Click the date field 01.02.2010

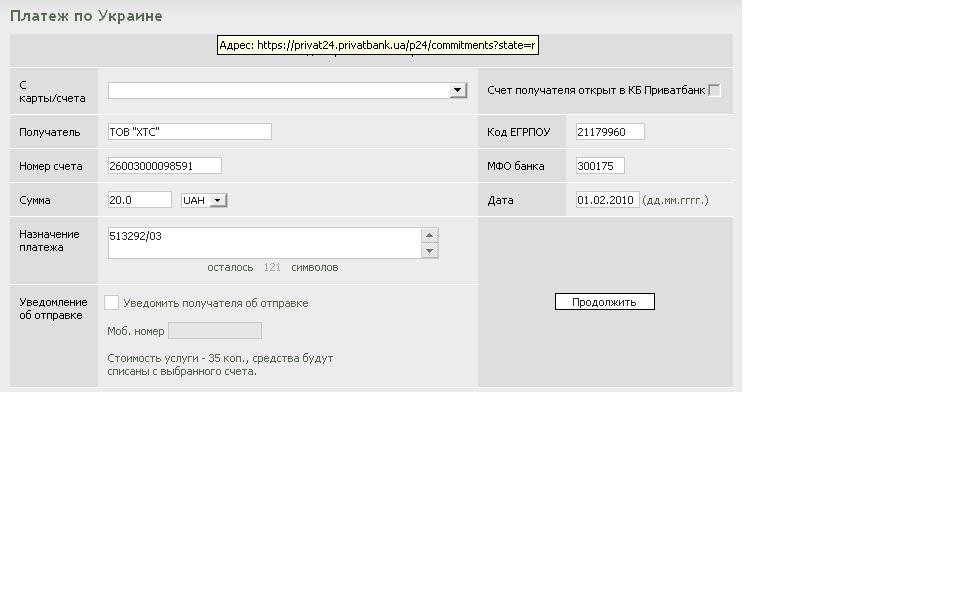coord(607,199)
